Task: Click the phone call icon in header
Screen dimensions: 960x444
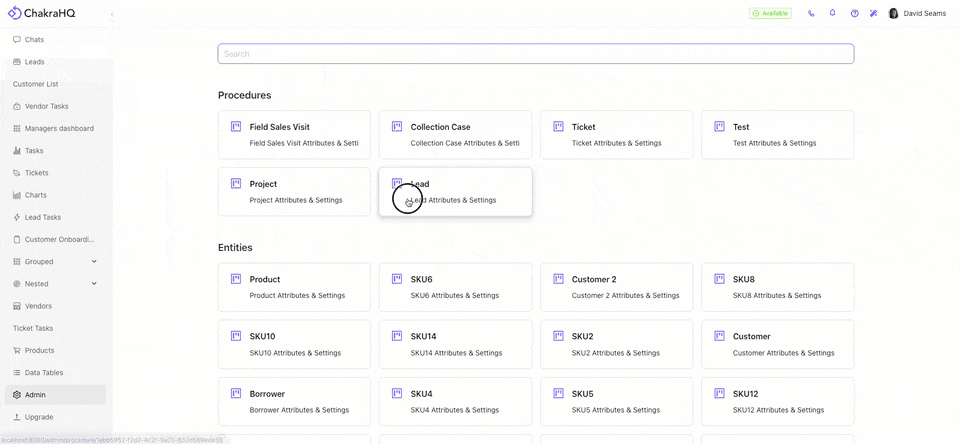Action: (811, 14)
